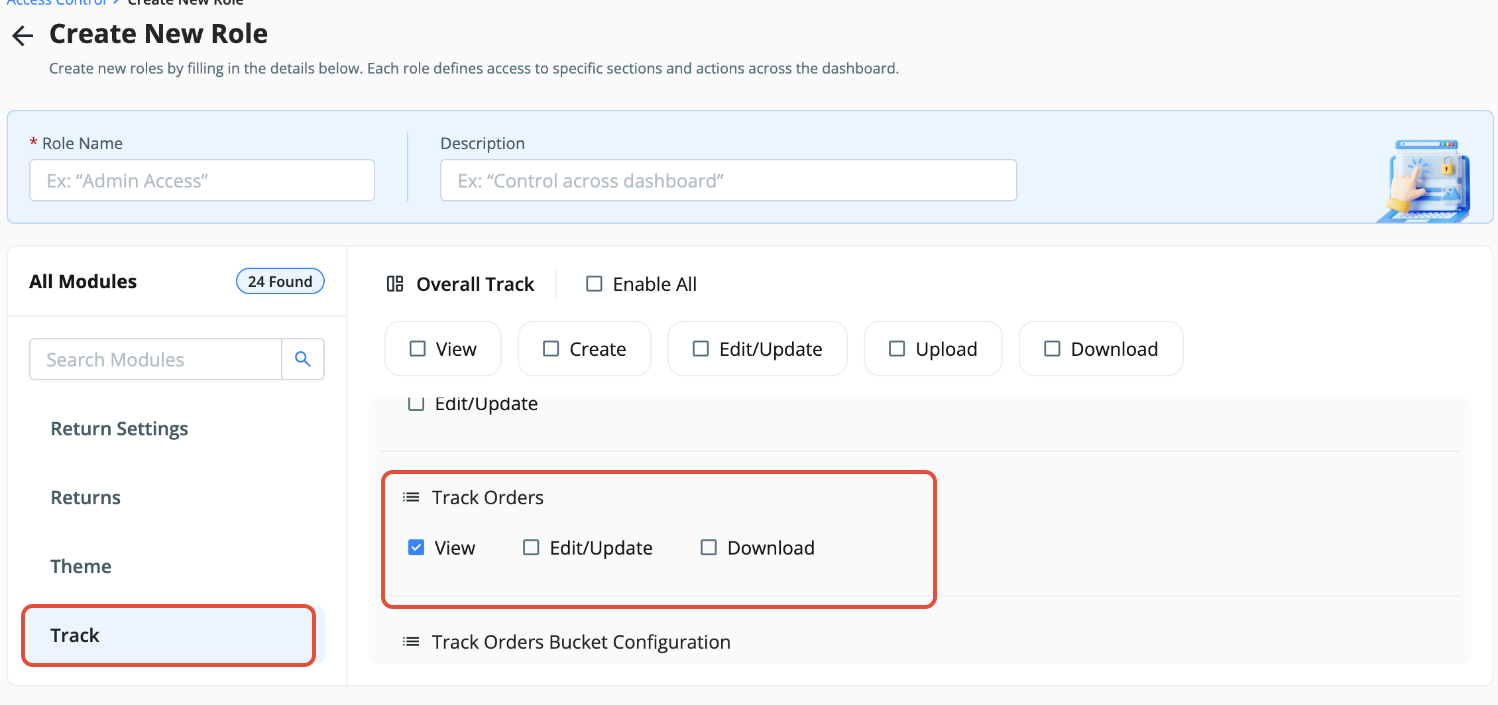Toggle the overall View permission chip
Viewport: 1498px width, 705px height.
[x=443, y=349]
